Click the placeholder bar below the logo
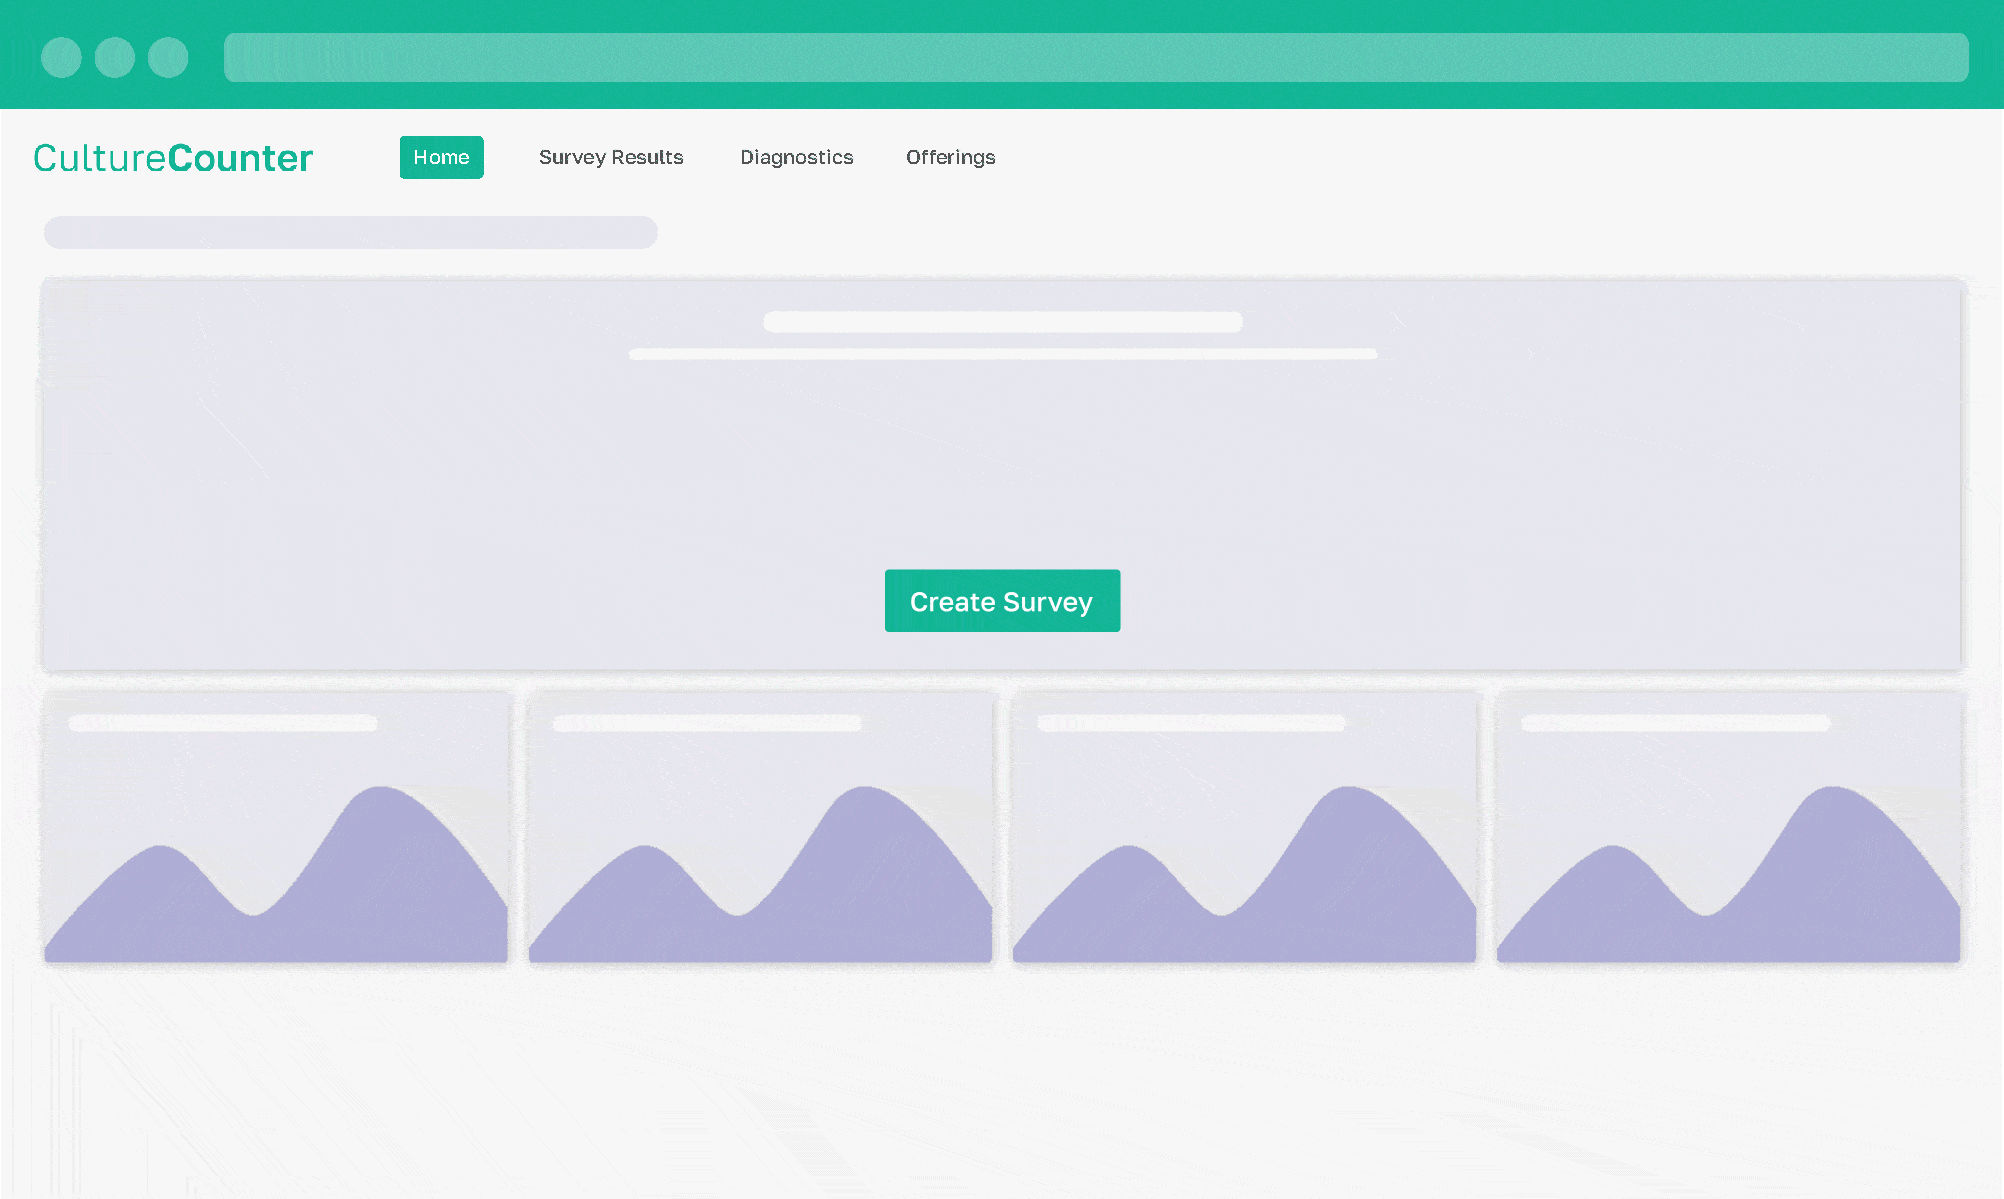The image size is (2004, 1199). [350, 232]
